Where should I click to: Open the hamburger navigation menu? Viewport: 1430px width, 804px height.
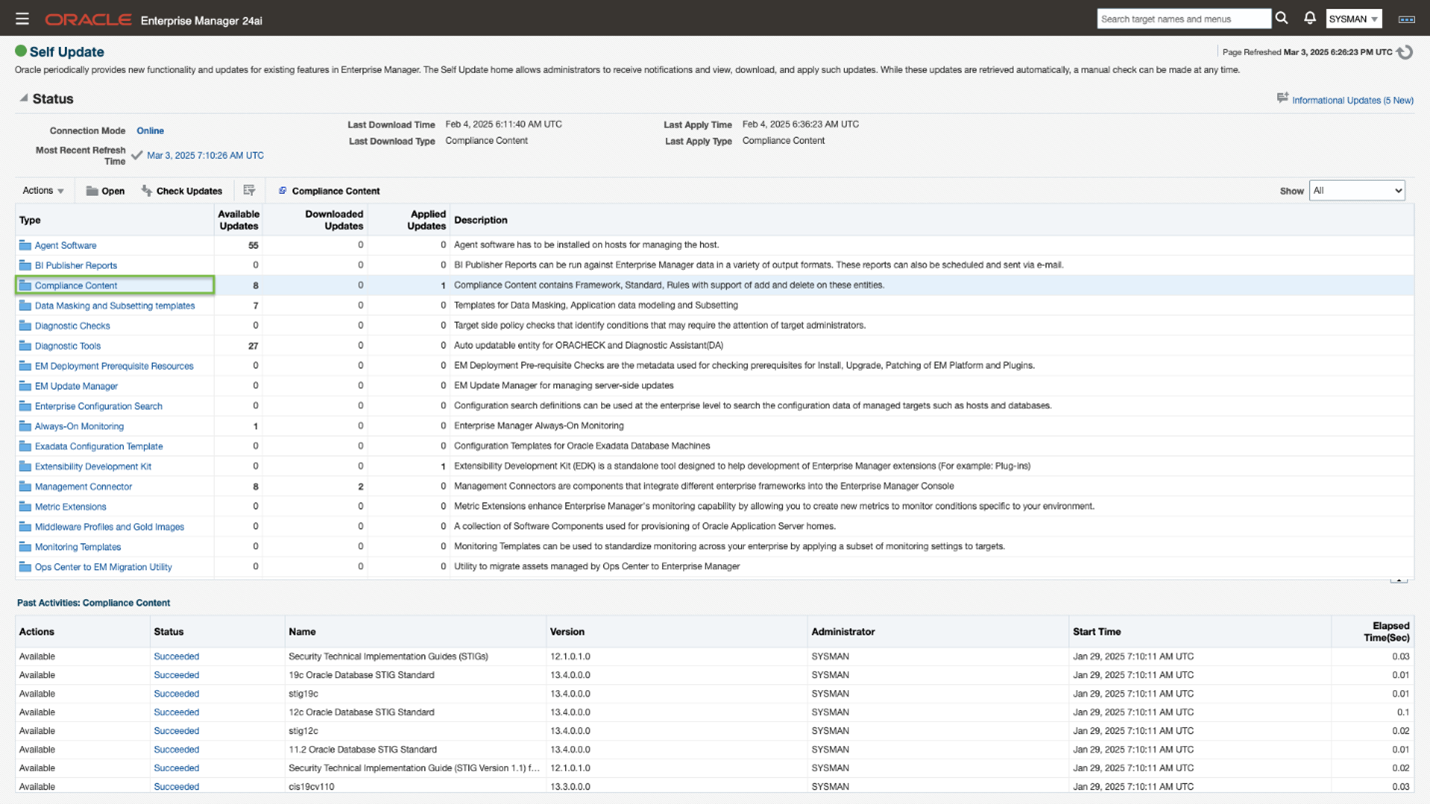tap(22, 19)
